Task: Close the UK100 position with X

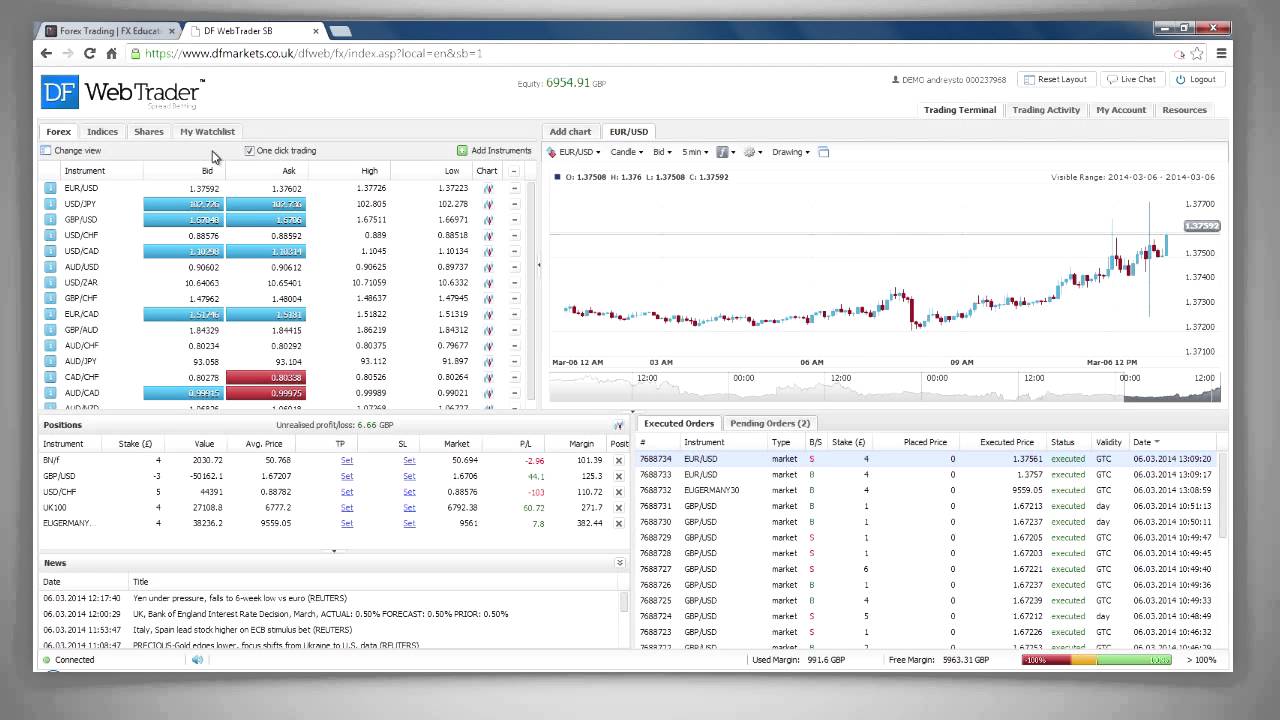Action: click(618, 508)
